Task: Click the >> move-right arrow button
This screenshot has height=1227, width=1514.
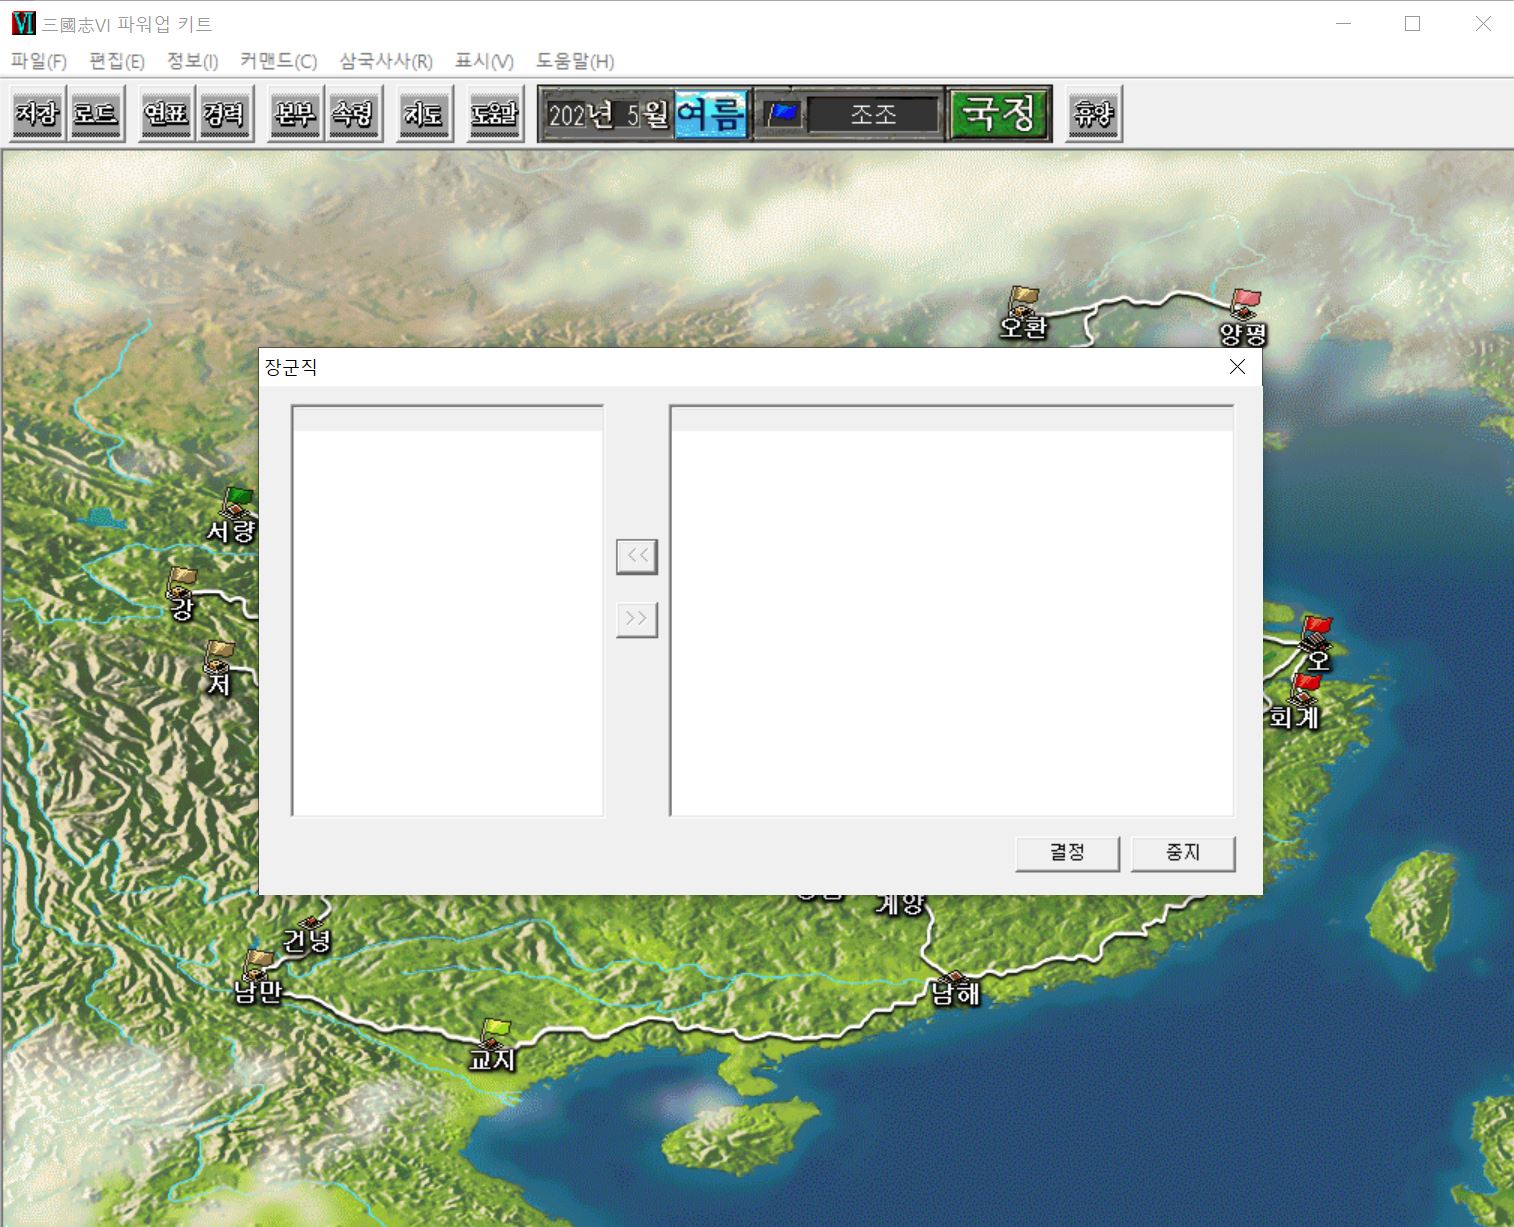Action: pos(637,619)
